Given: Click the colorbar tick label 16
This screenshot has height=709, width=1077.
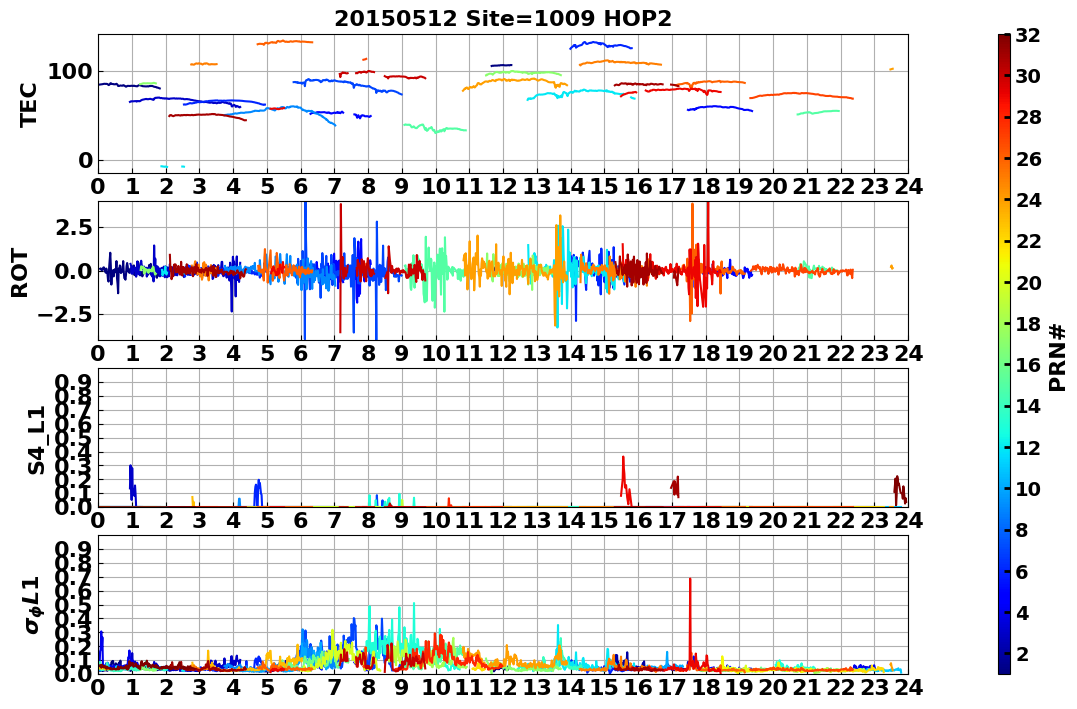Looking at the screenshot, I should point(1028,365).
